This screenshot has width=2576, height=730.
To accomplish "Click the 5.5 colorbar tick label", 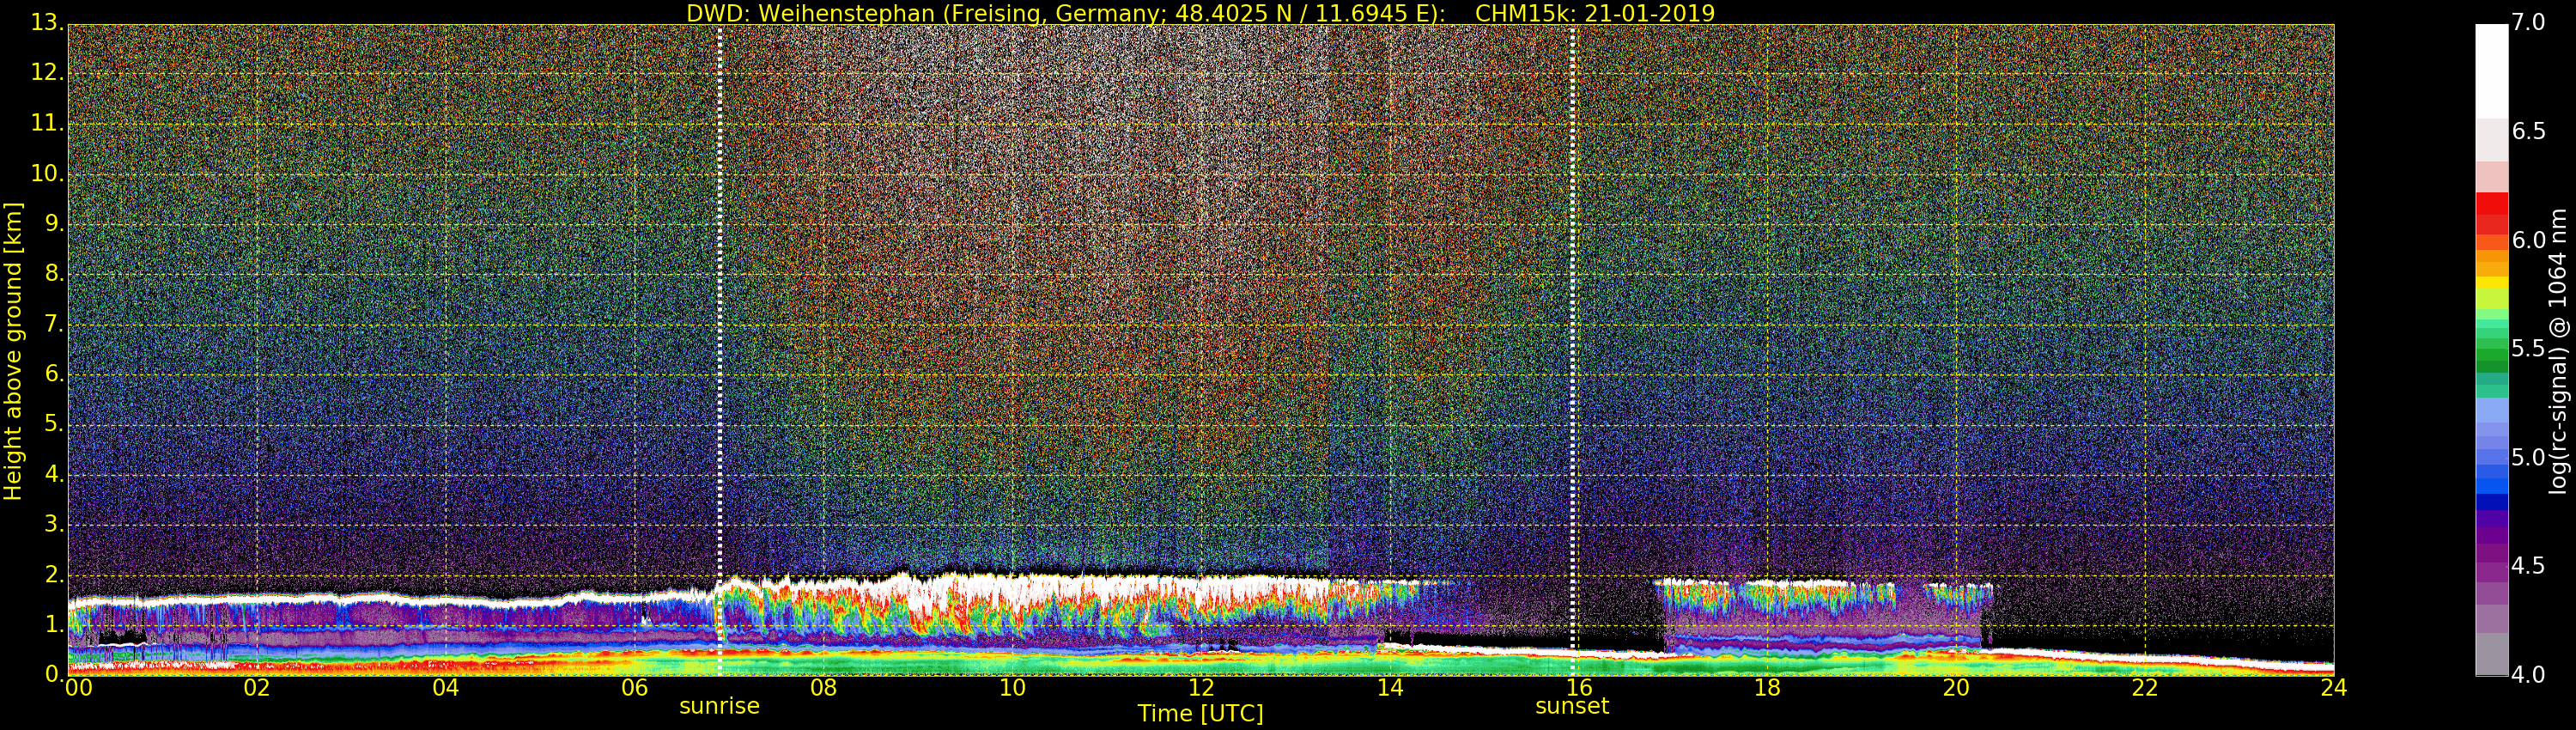I will 2529,348.
